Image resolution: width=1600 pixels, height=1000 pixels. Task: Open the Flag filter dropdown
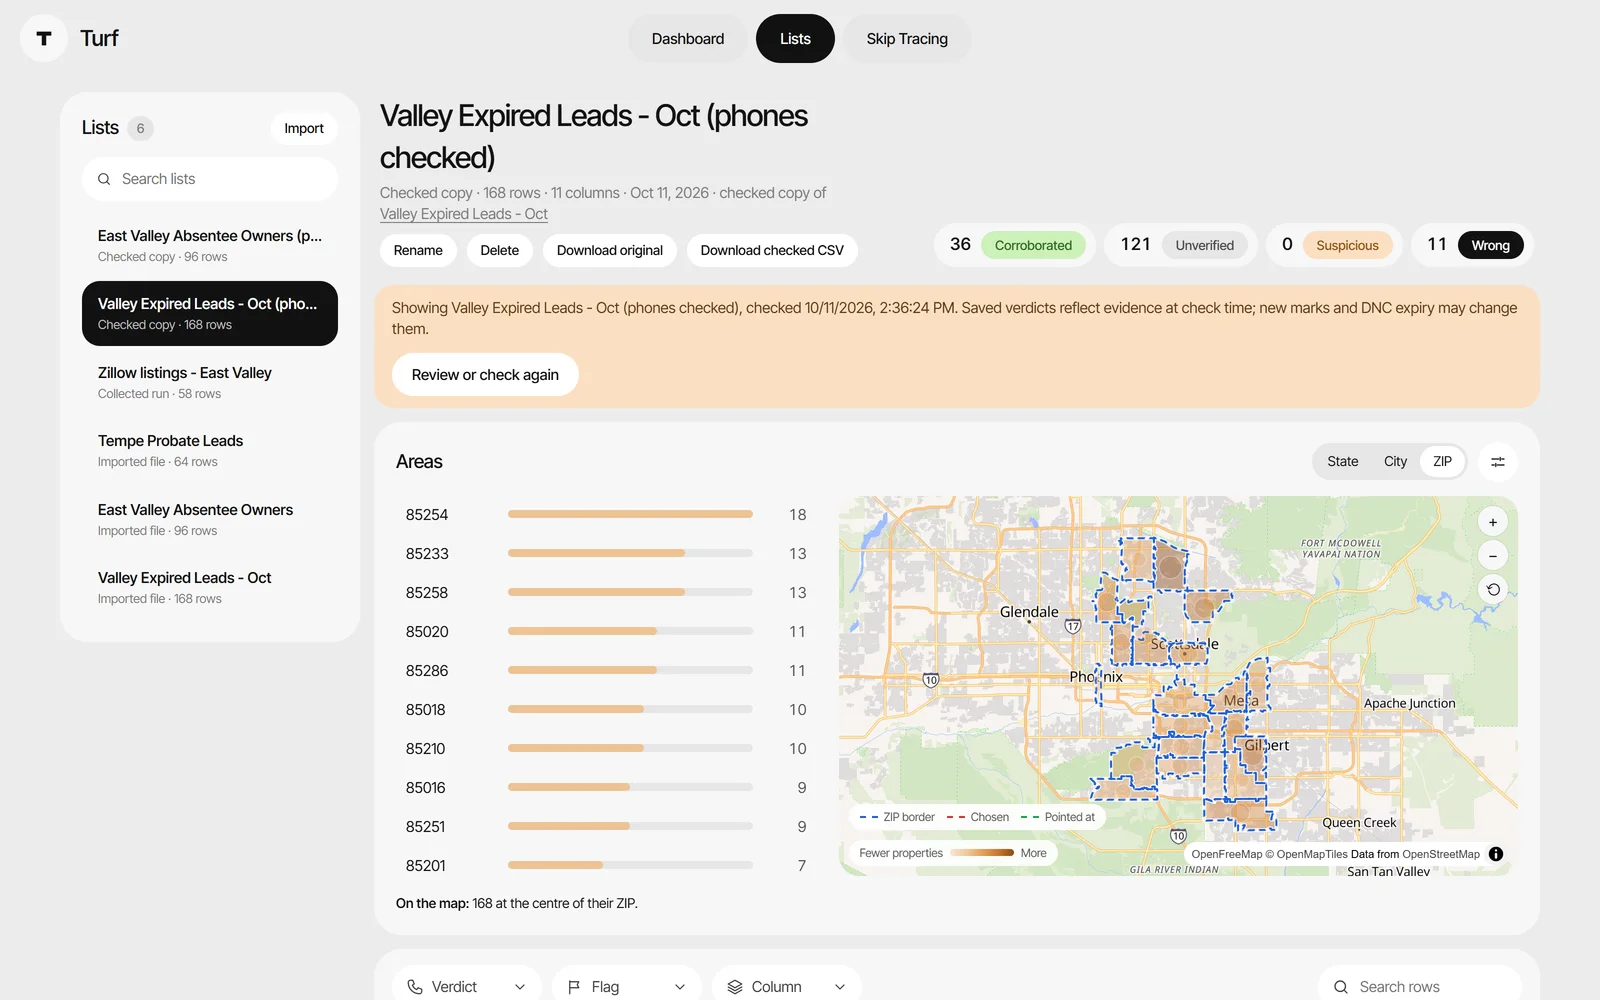pyautogui.click(x=627, y=987)
